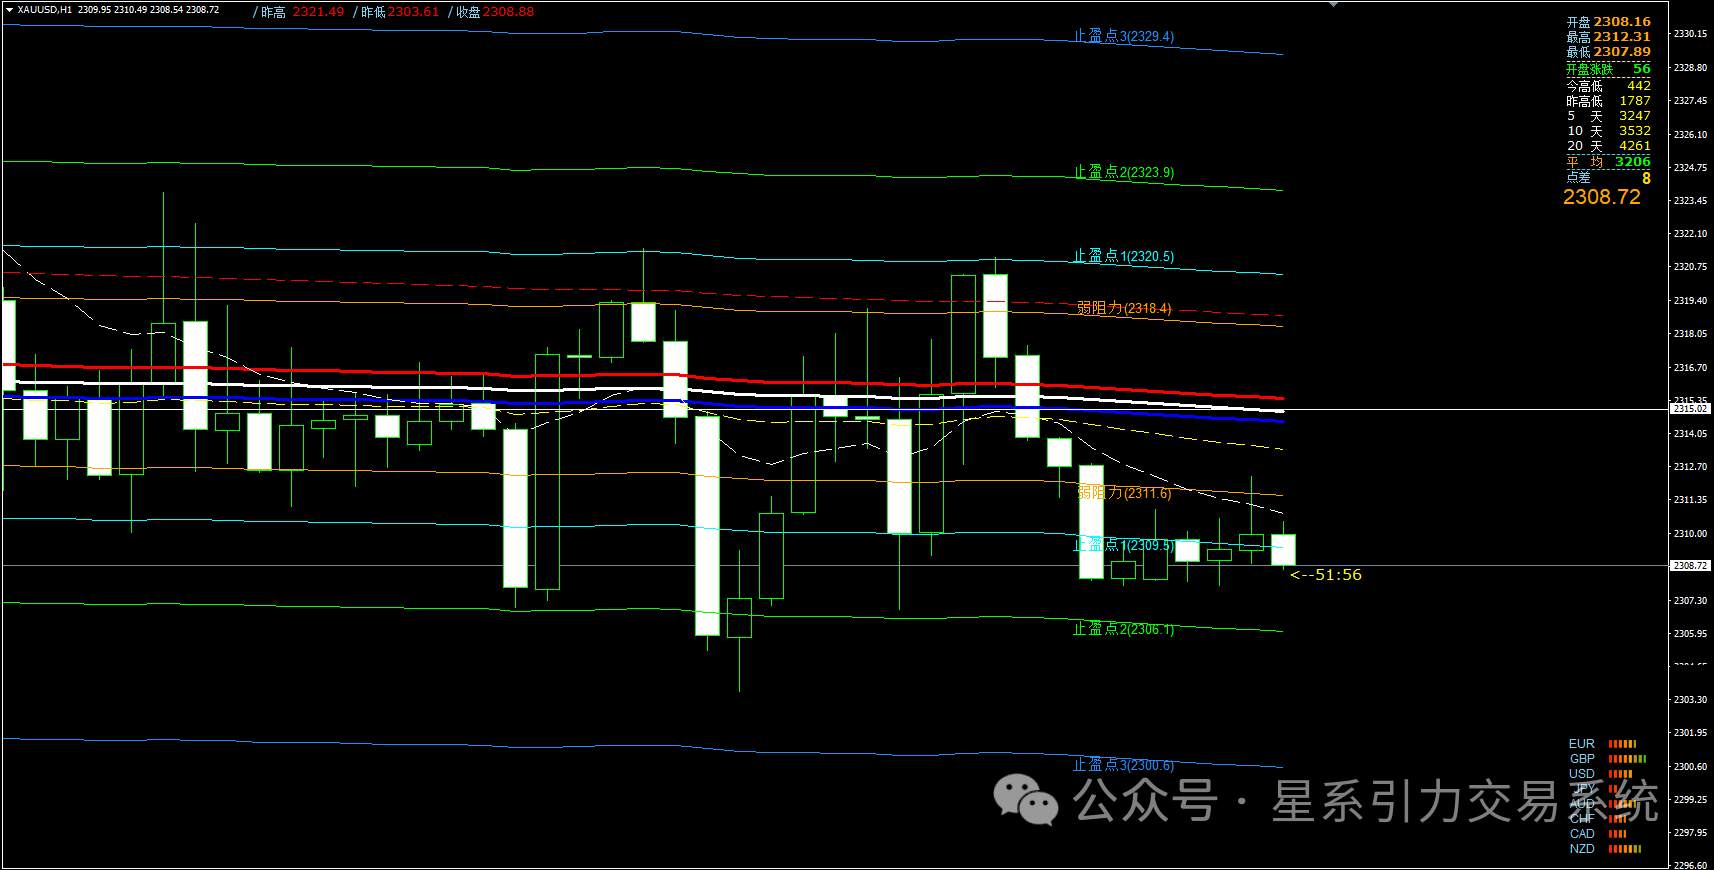Click the EUR currency label

tap(1582, 744)
